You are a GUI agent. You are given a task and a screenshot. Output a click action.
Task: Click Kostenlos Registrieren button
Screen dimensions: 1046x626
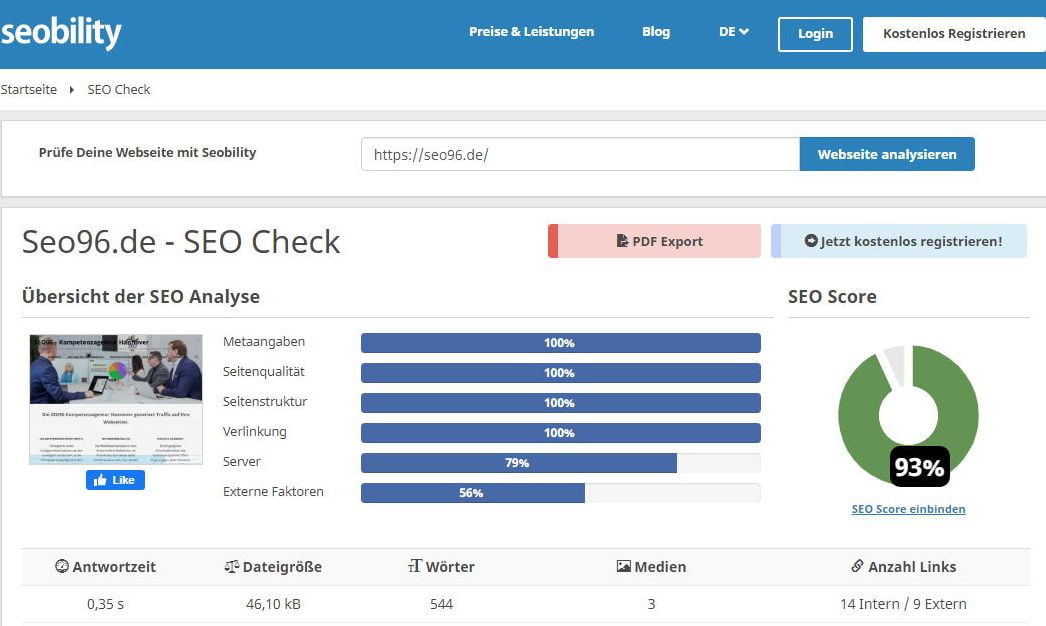pyautogui.click(x=953, y=34)
